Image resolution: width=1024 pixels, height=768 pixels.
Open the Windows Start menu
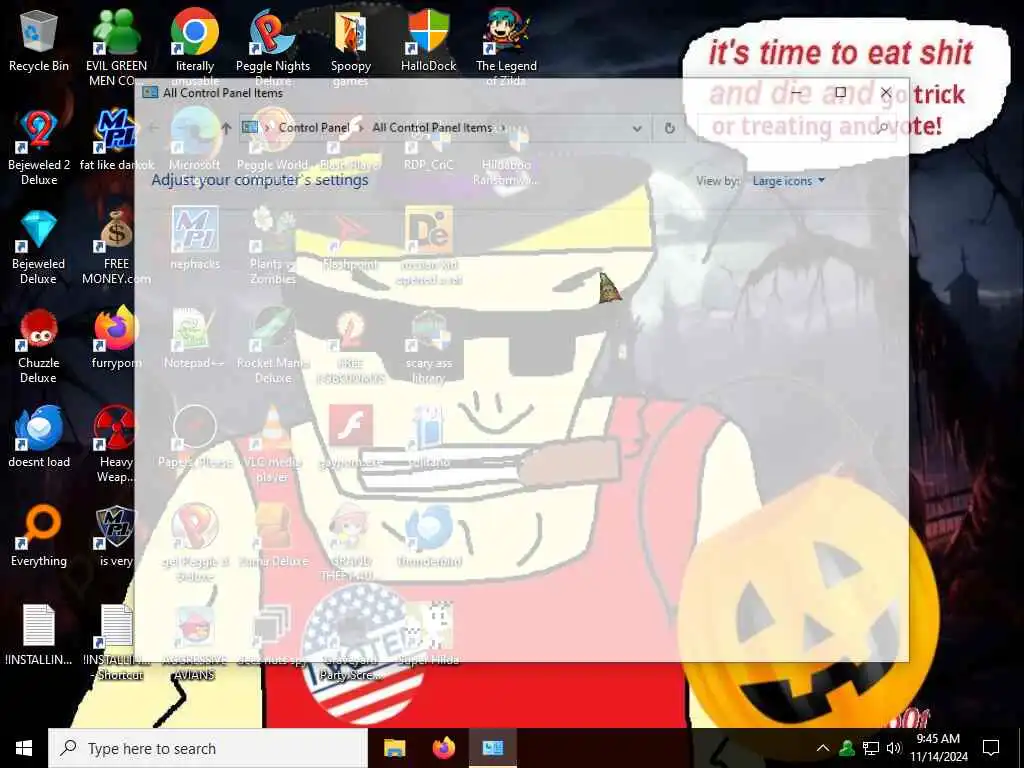tap(24, 748)
